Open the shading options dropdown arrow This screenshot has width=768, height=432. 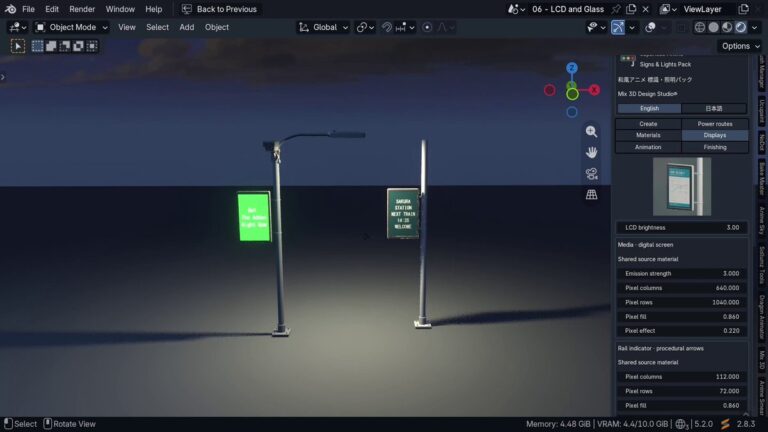pyautogui.click(x=754, y=27)
